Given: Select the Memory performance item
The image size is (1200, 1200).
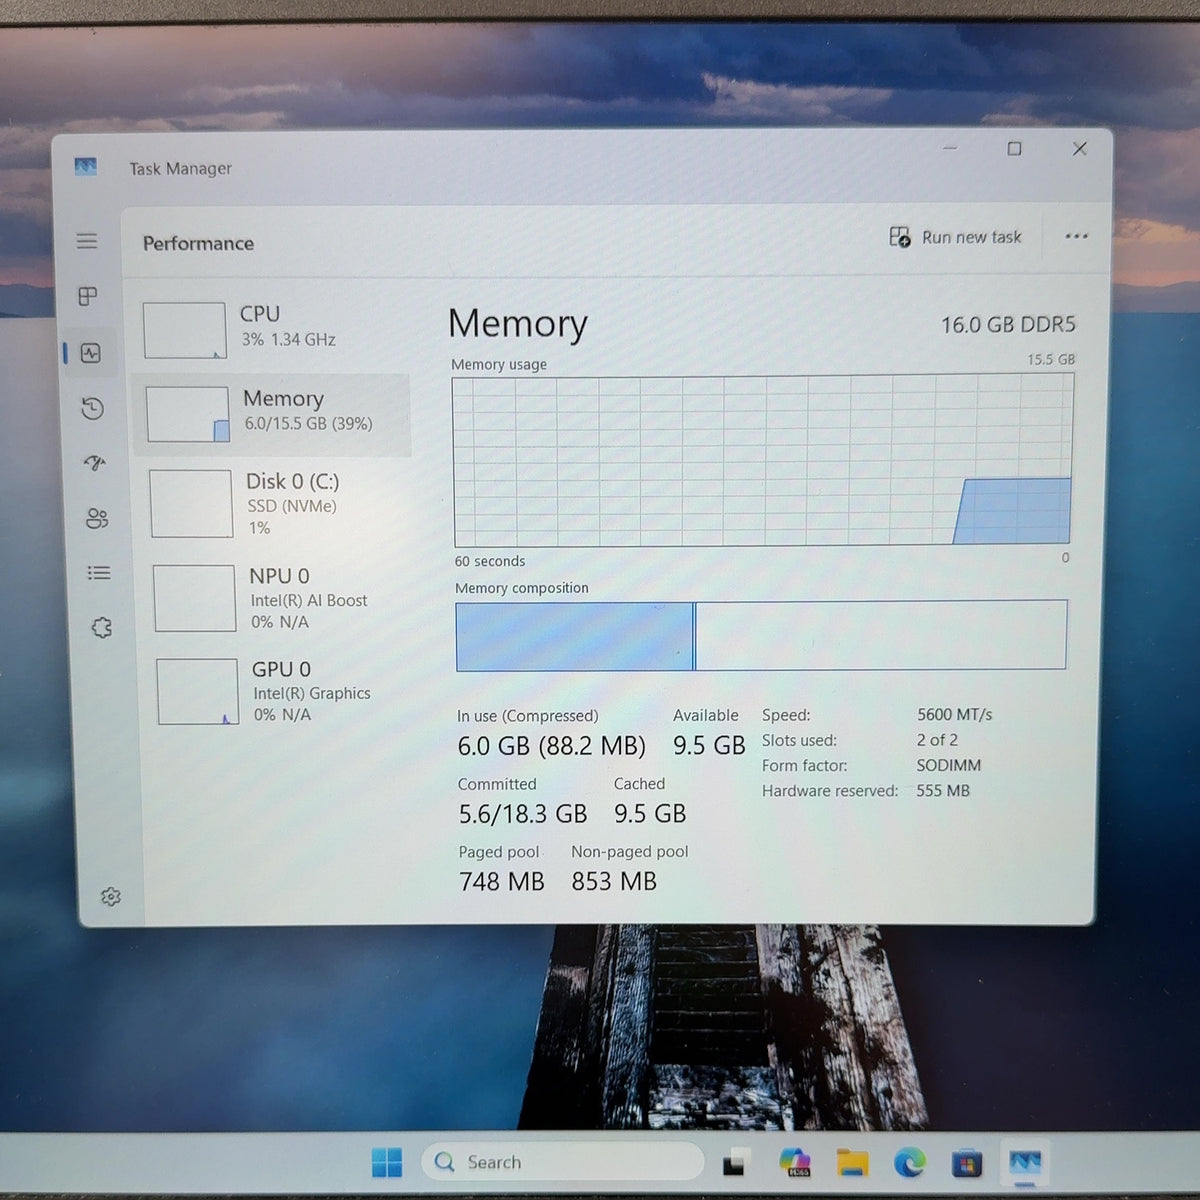Looking at the screenshot, I should tap(272, 415).
